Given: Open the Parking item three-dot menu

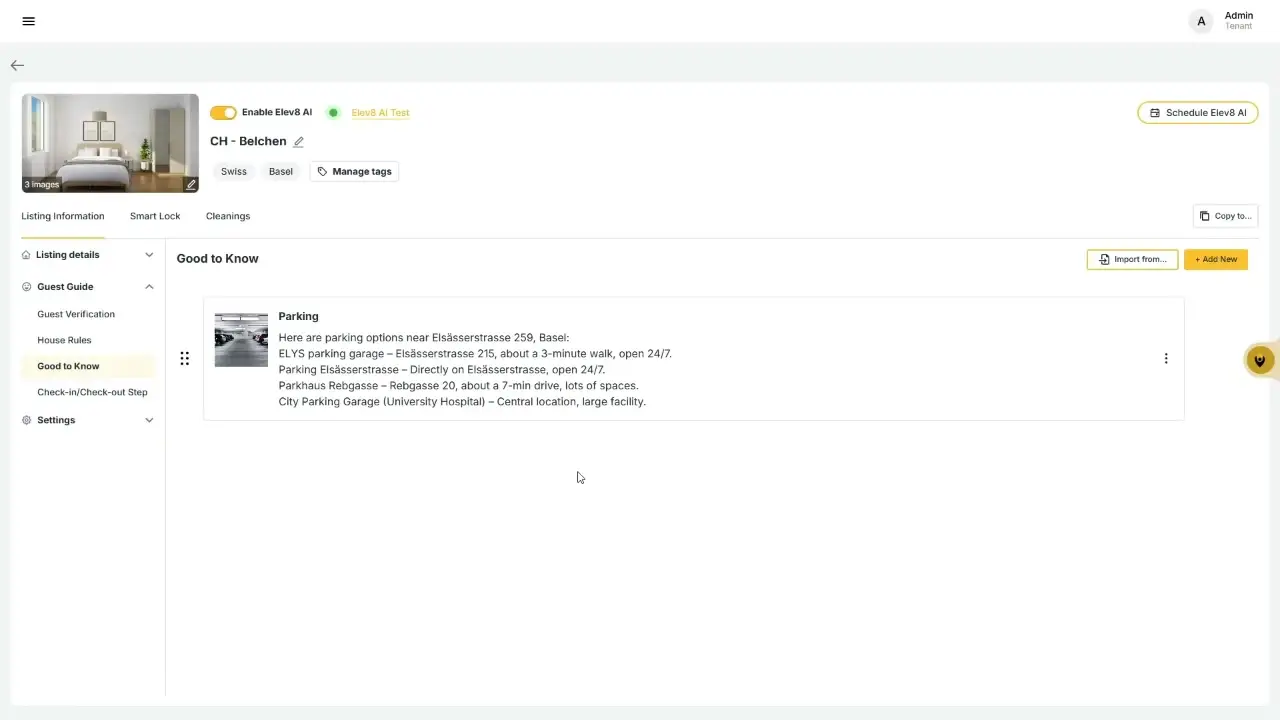Looking at the screenshot, I should point(1165,358).
